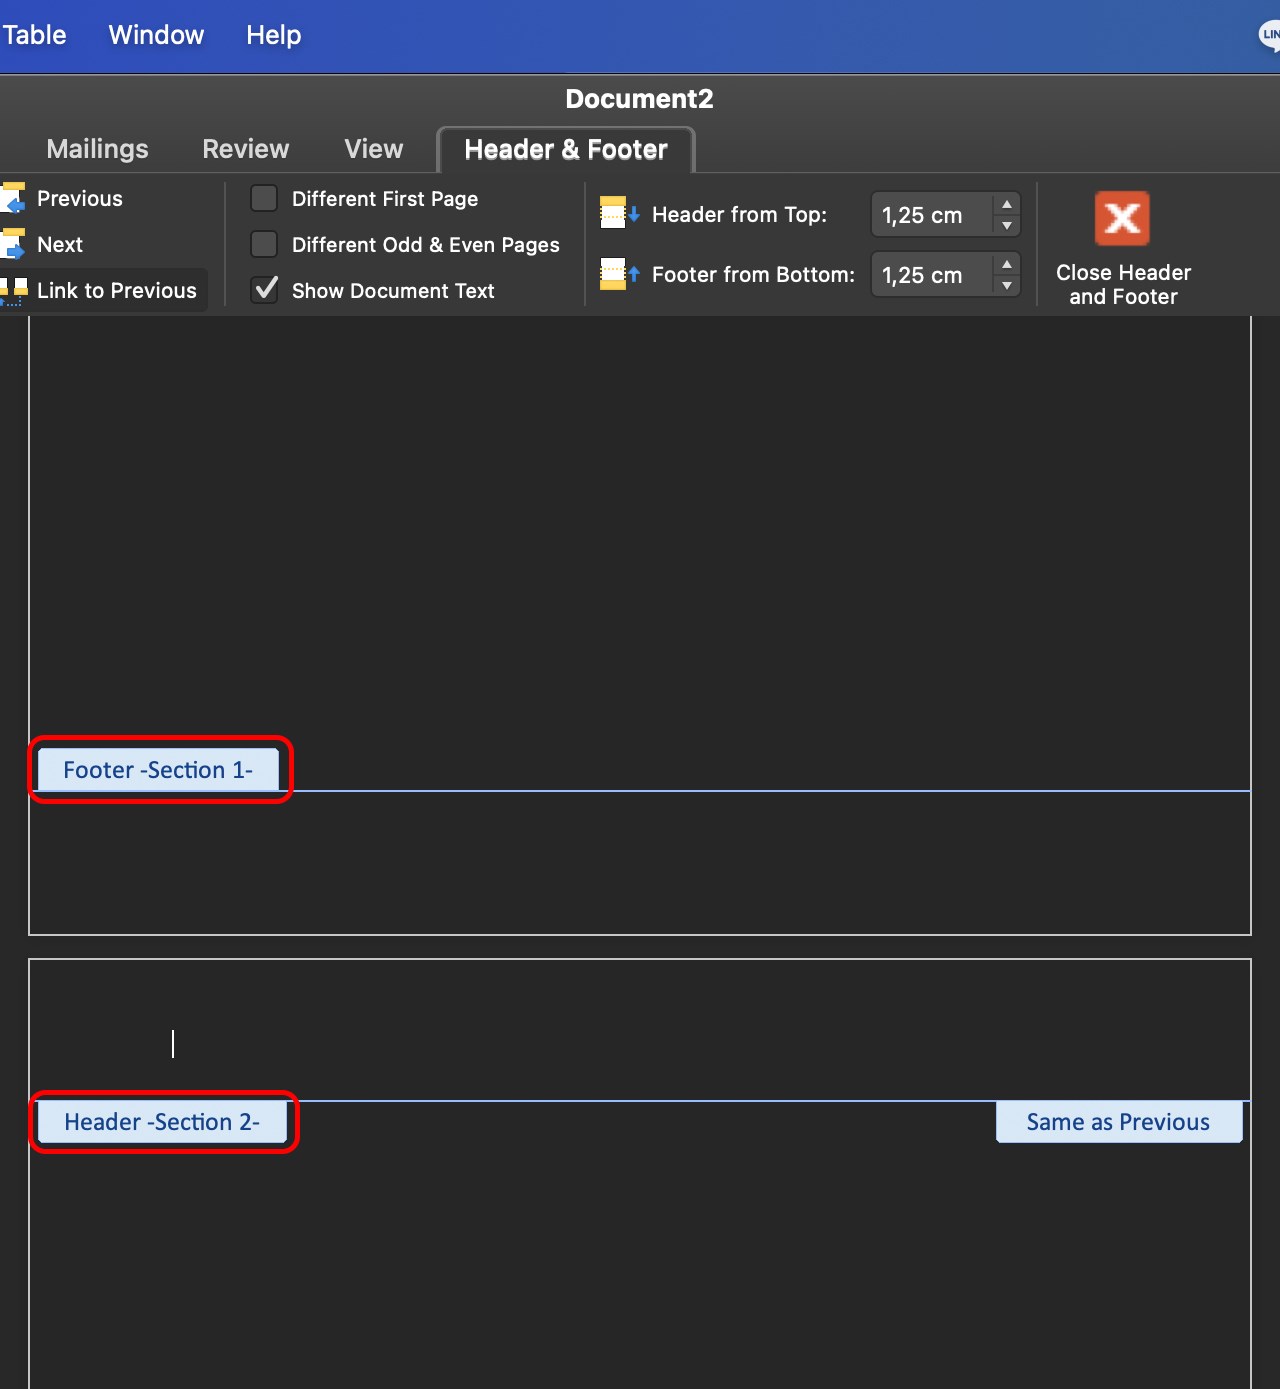The image size is (1280, 1389).
Task: Click the Footer -Section 1- label
Action: 158,770
